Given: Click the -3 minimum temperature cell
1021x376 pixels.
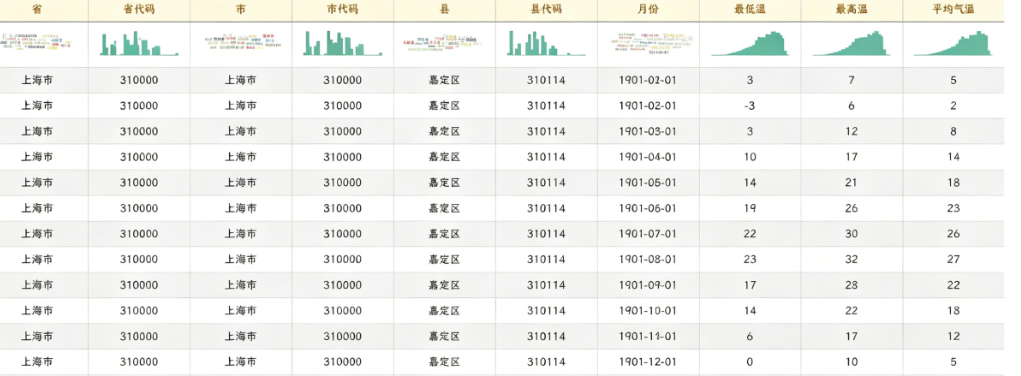Looking at the screenshot, I should click(x=749, y=106).
